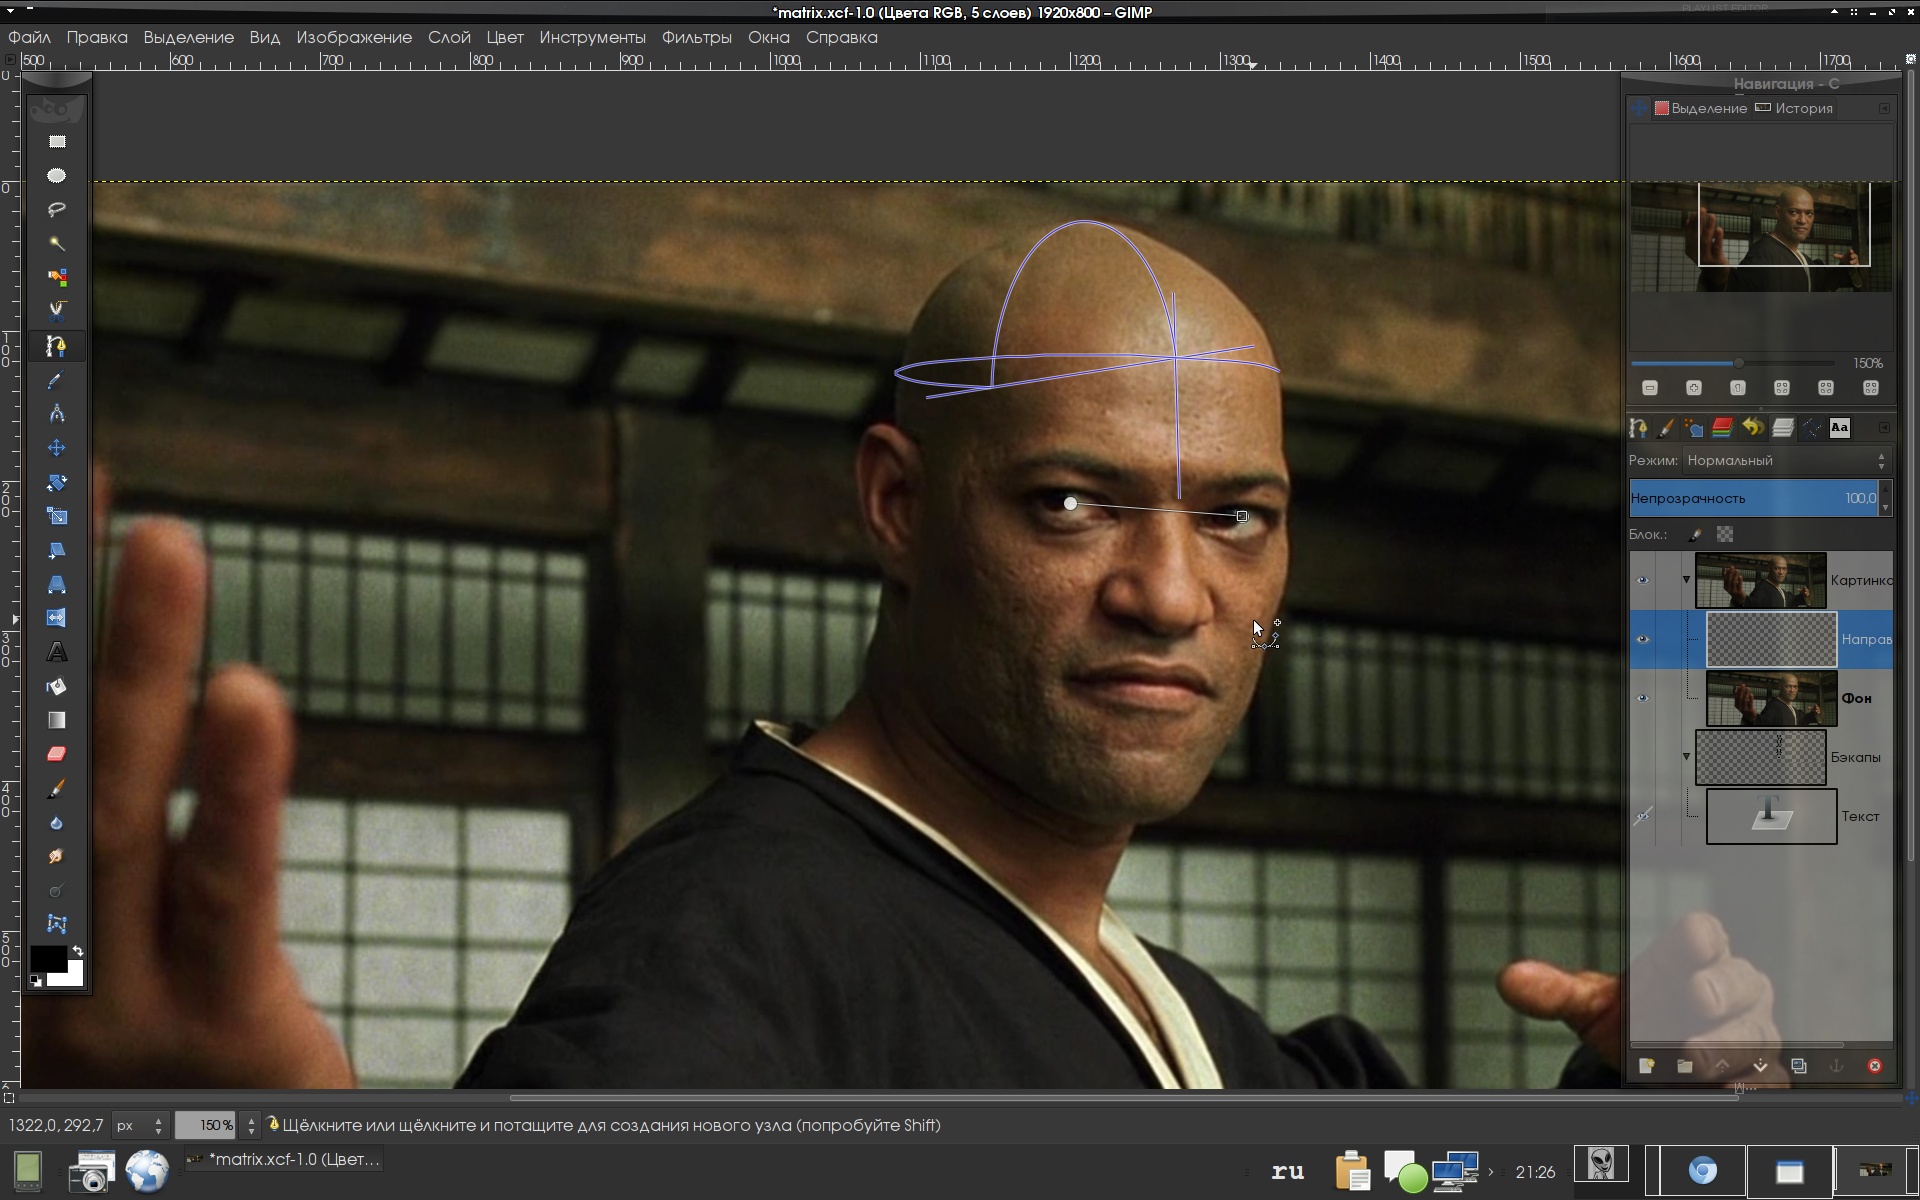1920x1200 pixels.
Task: Select the Rotate tool
Action: [57, 483]
